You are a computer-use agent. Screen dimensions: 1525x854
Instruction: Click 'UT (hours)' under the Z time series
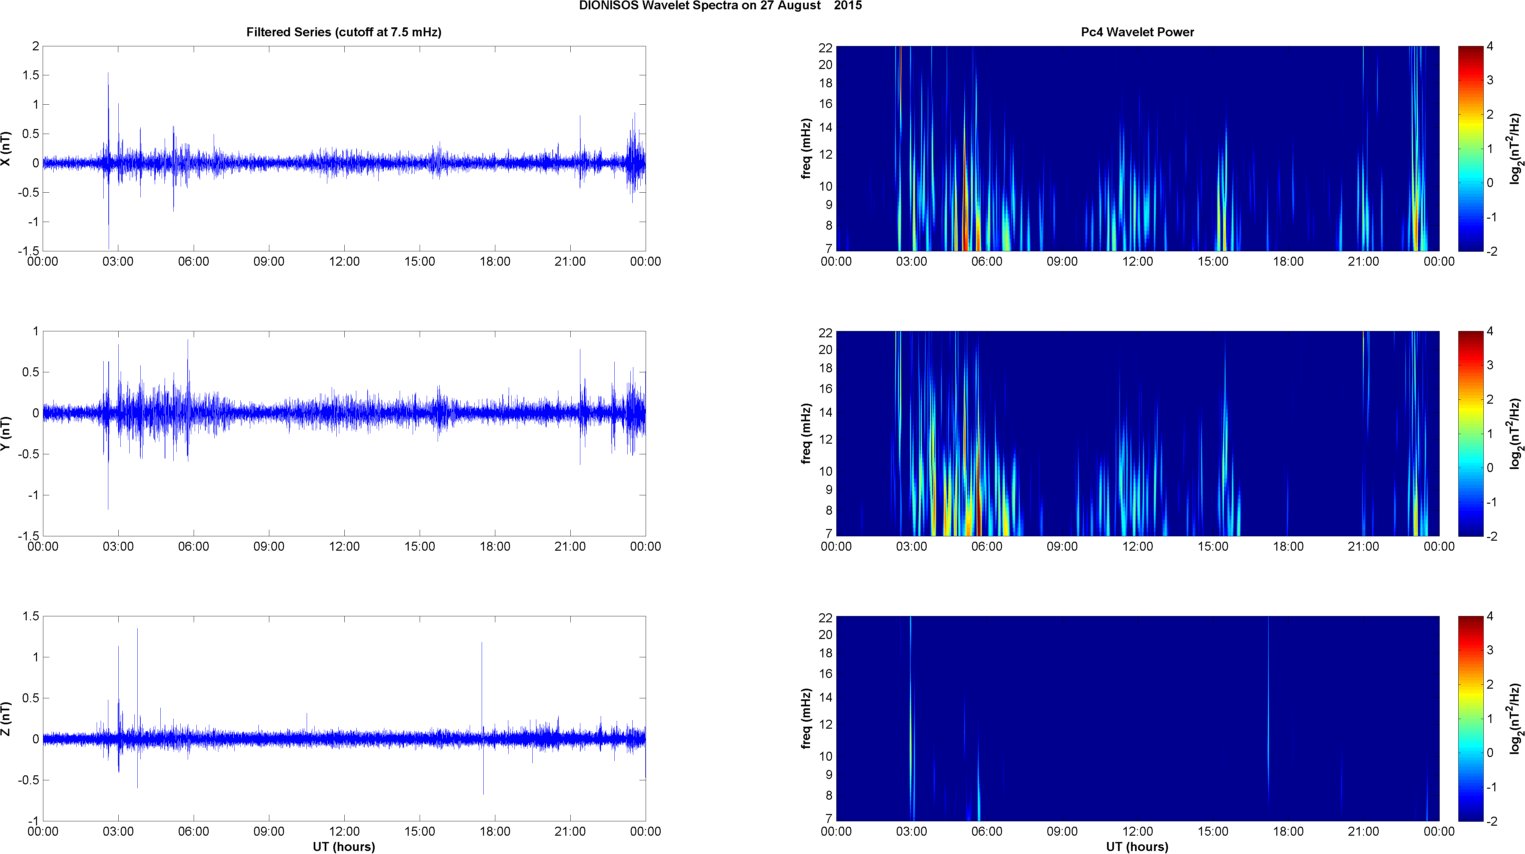coord(344,846)
